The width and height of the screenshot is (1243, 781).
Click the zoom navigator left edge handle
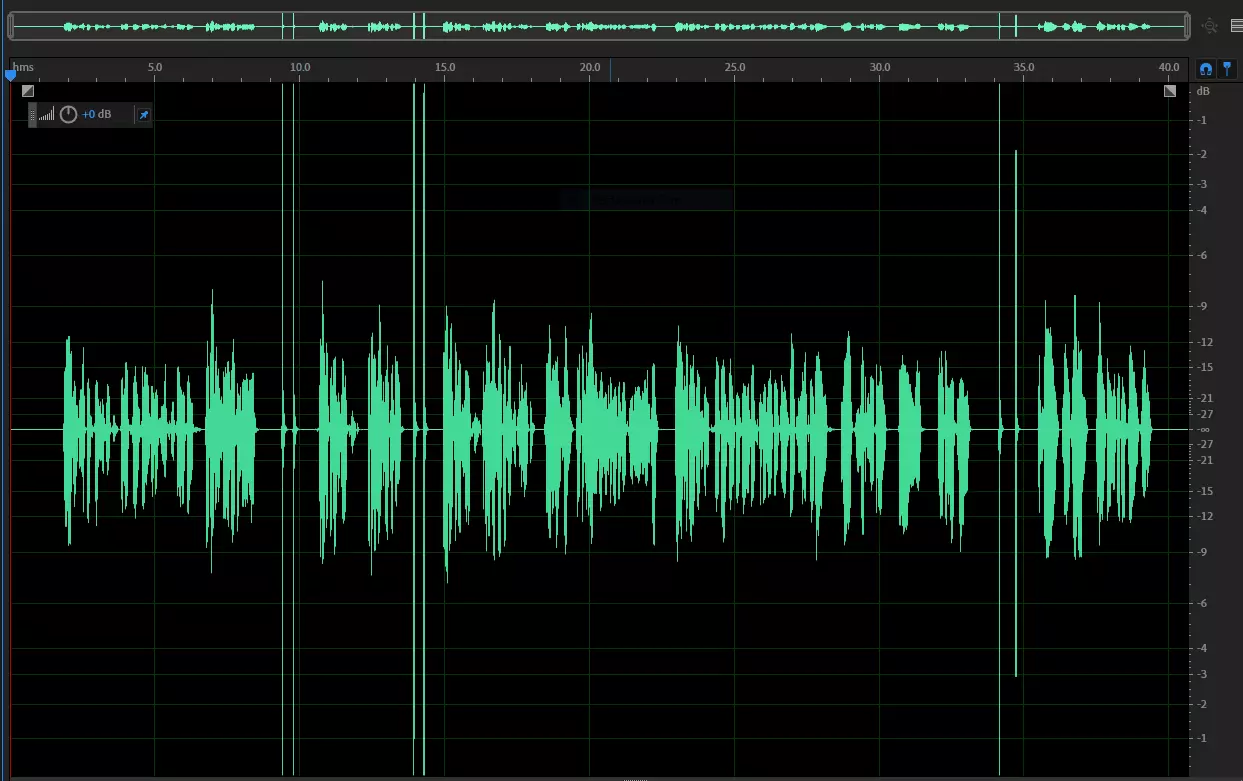pyautogui.click(x=10, y=26)
